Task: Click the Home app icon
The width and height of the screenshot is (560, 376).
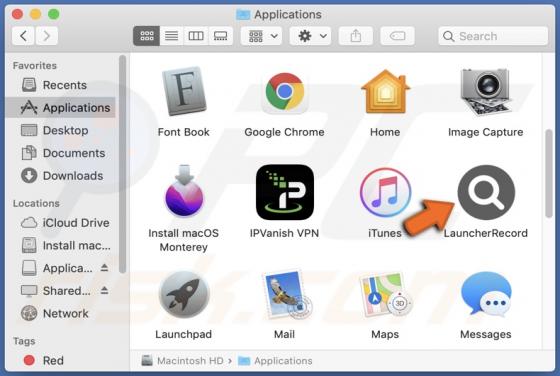Action: tap(385, 91)
